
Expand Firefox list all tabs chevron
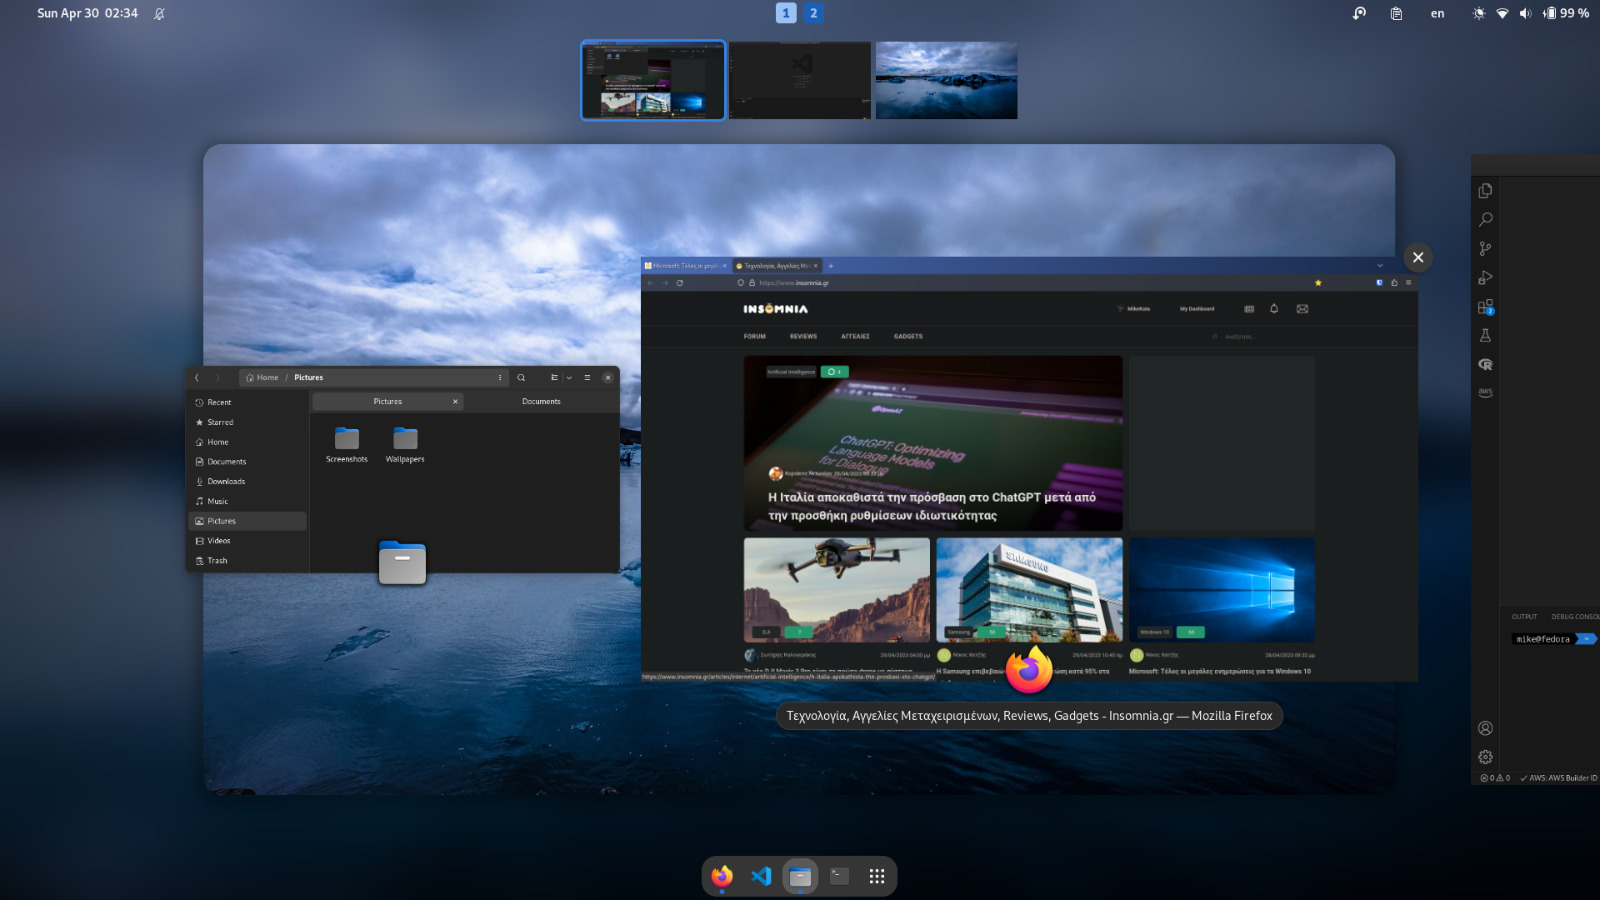1380,266
